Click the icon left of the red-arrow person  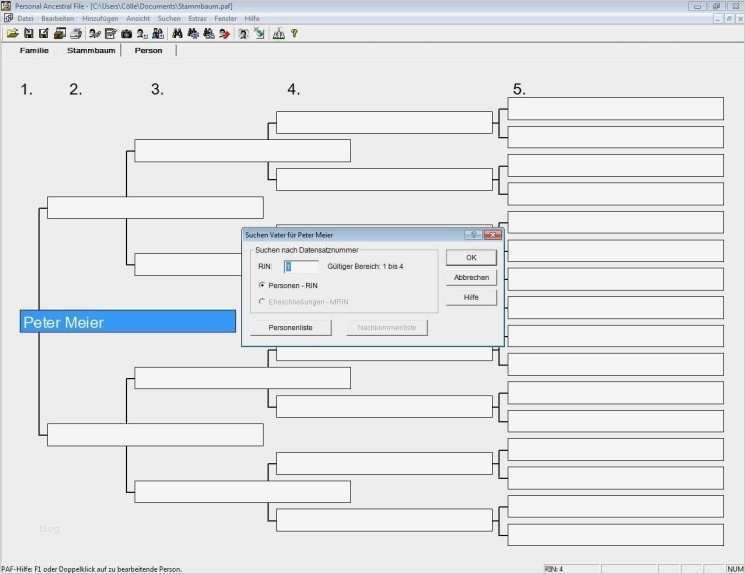pyautogui.click(x=209, y=33)
